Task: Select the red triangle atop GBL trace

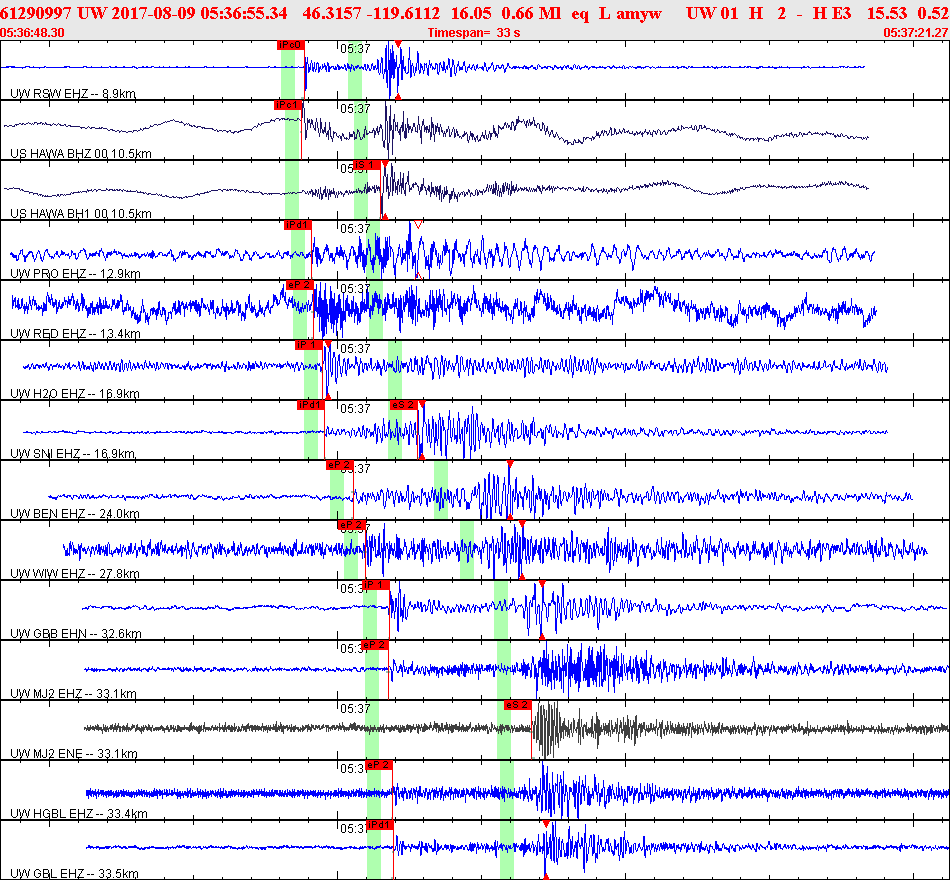Action: click(546, 824)
